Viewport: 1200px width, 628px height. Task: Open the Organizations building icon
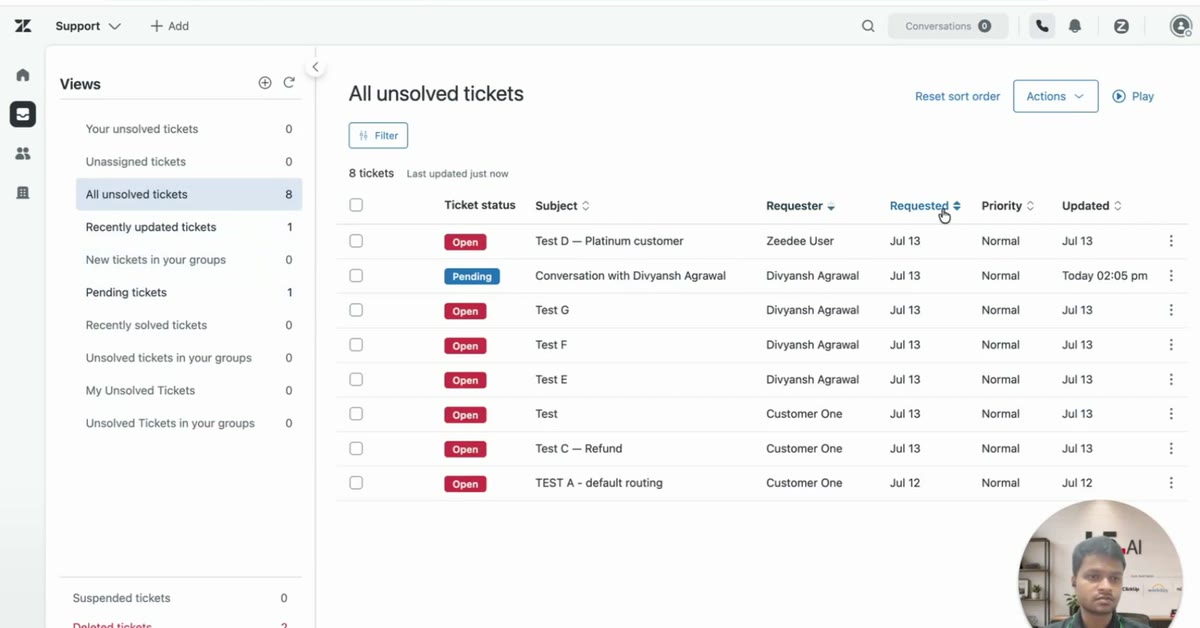[23, 192]
